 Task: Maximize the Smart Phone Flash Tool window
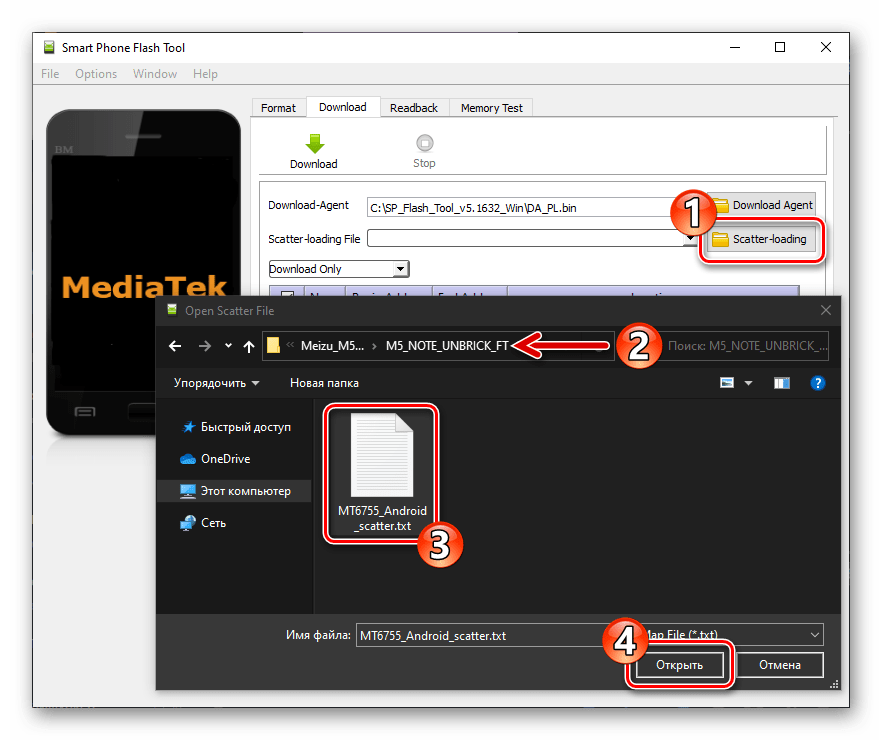point(780,47)
